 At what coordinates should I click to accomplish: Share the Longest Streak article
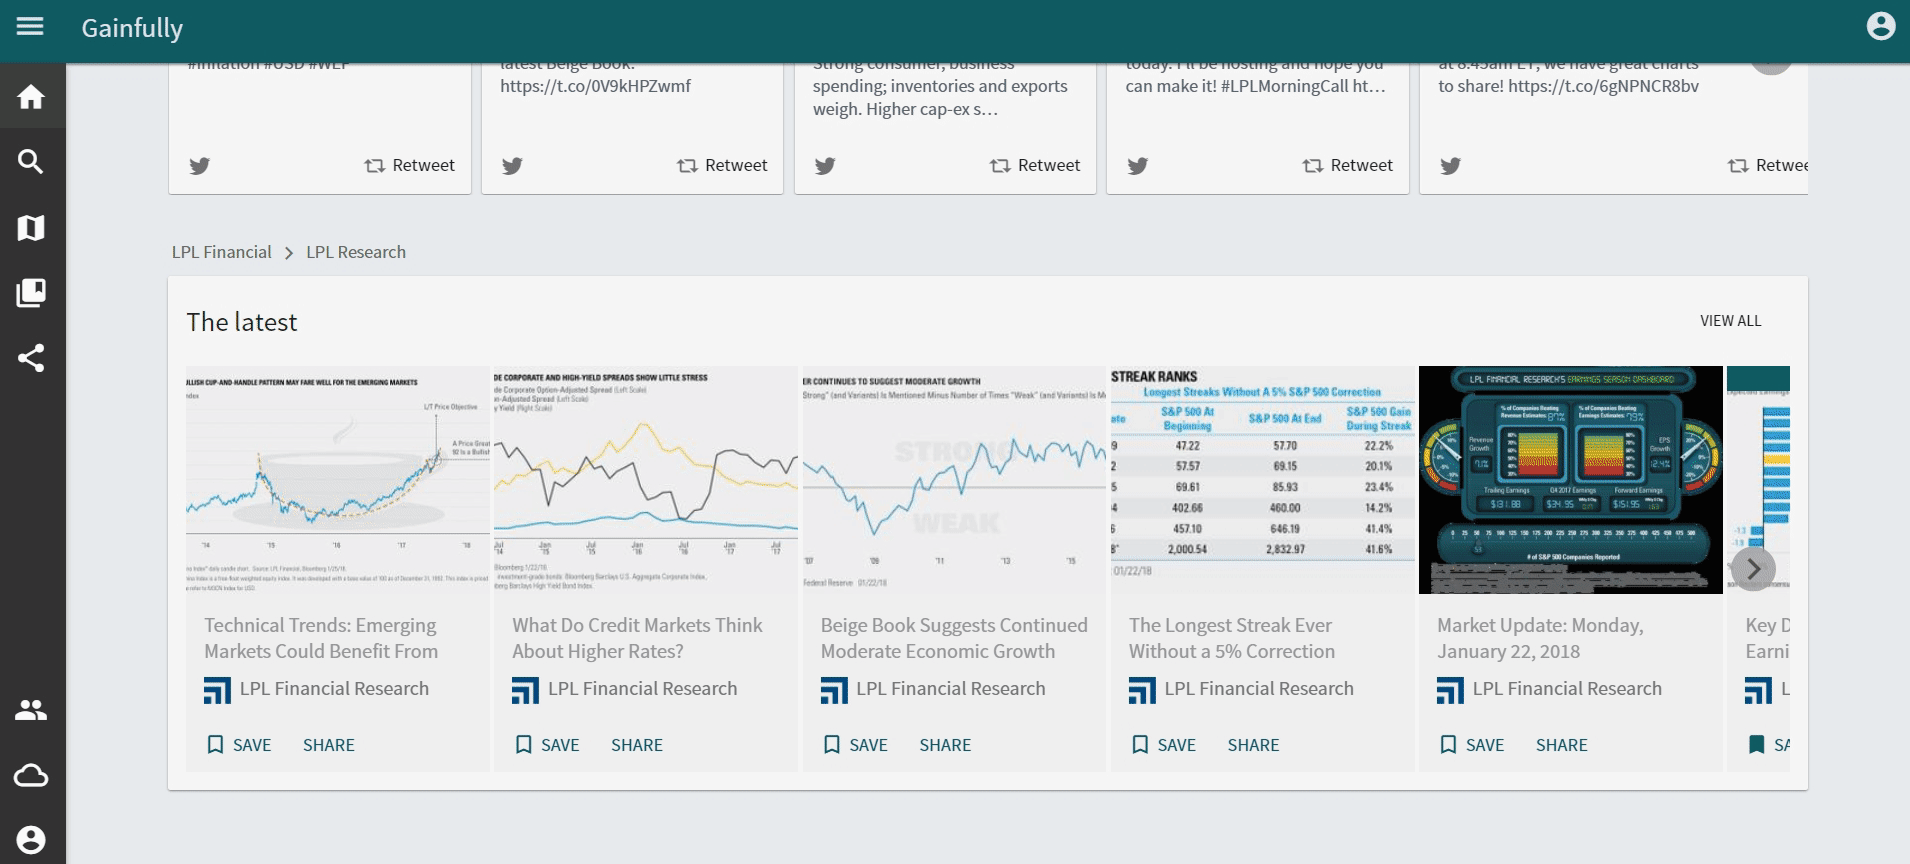pyautogui.click(x=1253, y=745)
